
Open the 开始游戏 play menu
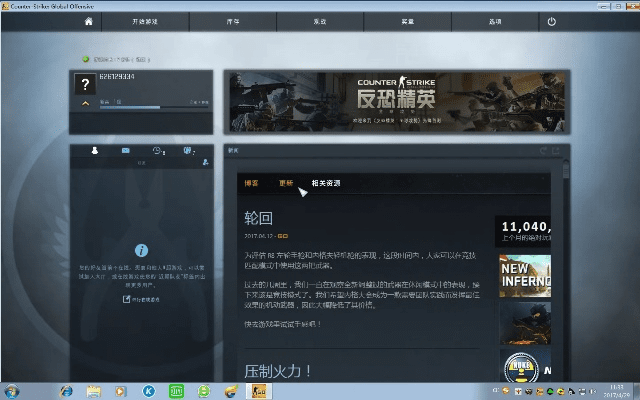click(x=145, y=22)
